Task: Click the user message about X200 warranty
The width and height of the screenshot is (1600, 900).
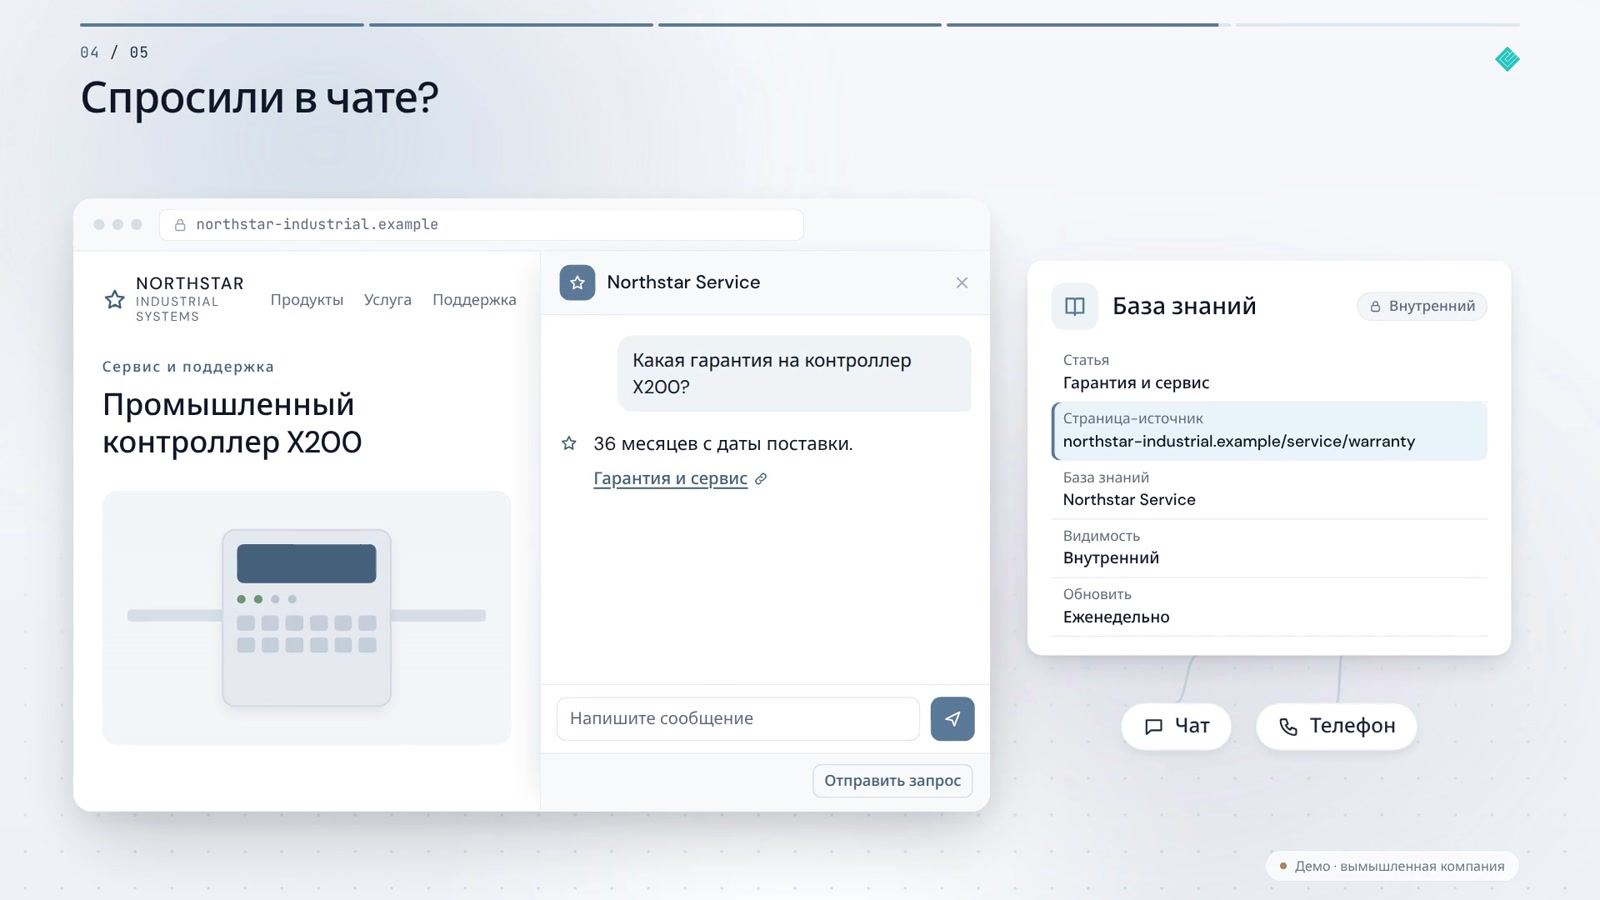Action: point(794,373)
